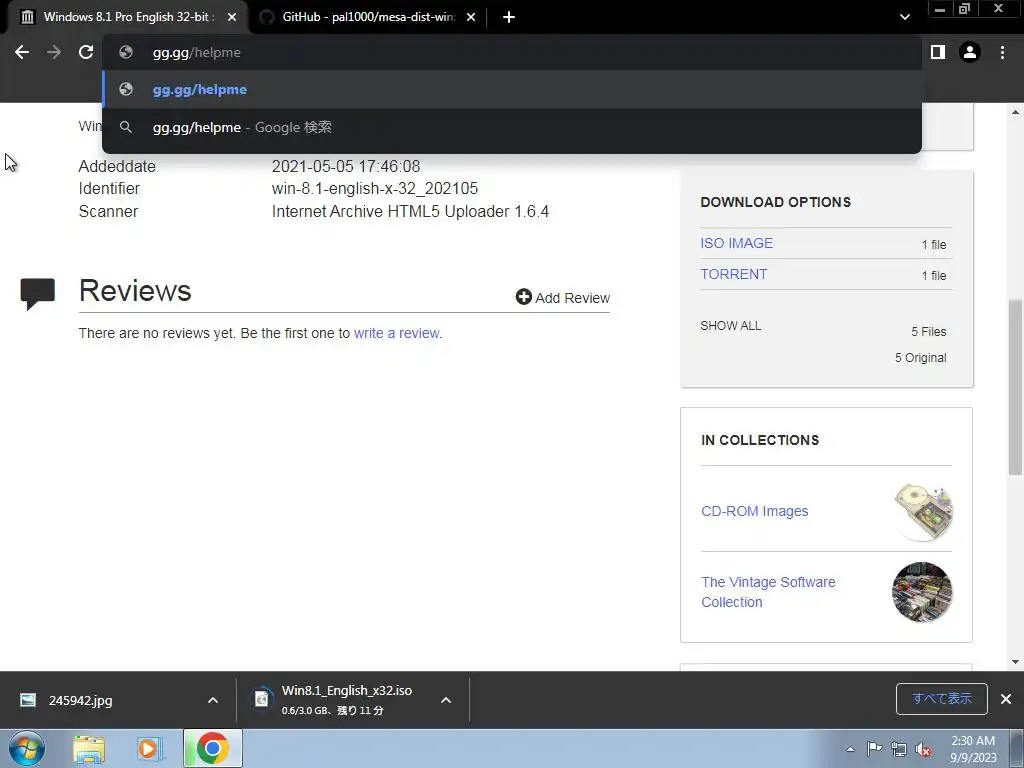The height and width of the screenshot is (768, 1024).
Task: Click identifier value win-8.1-english-x-32_202105
Action: (x=375, y=189)
